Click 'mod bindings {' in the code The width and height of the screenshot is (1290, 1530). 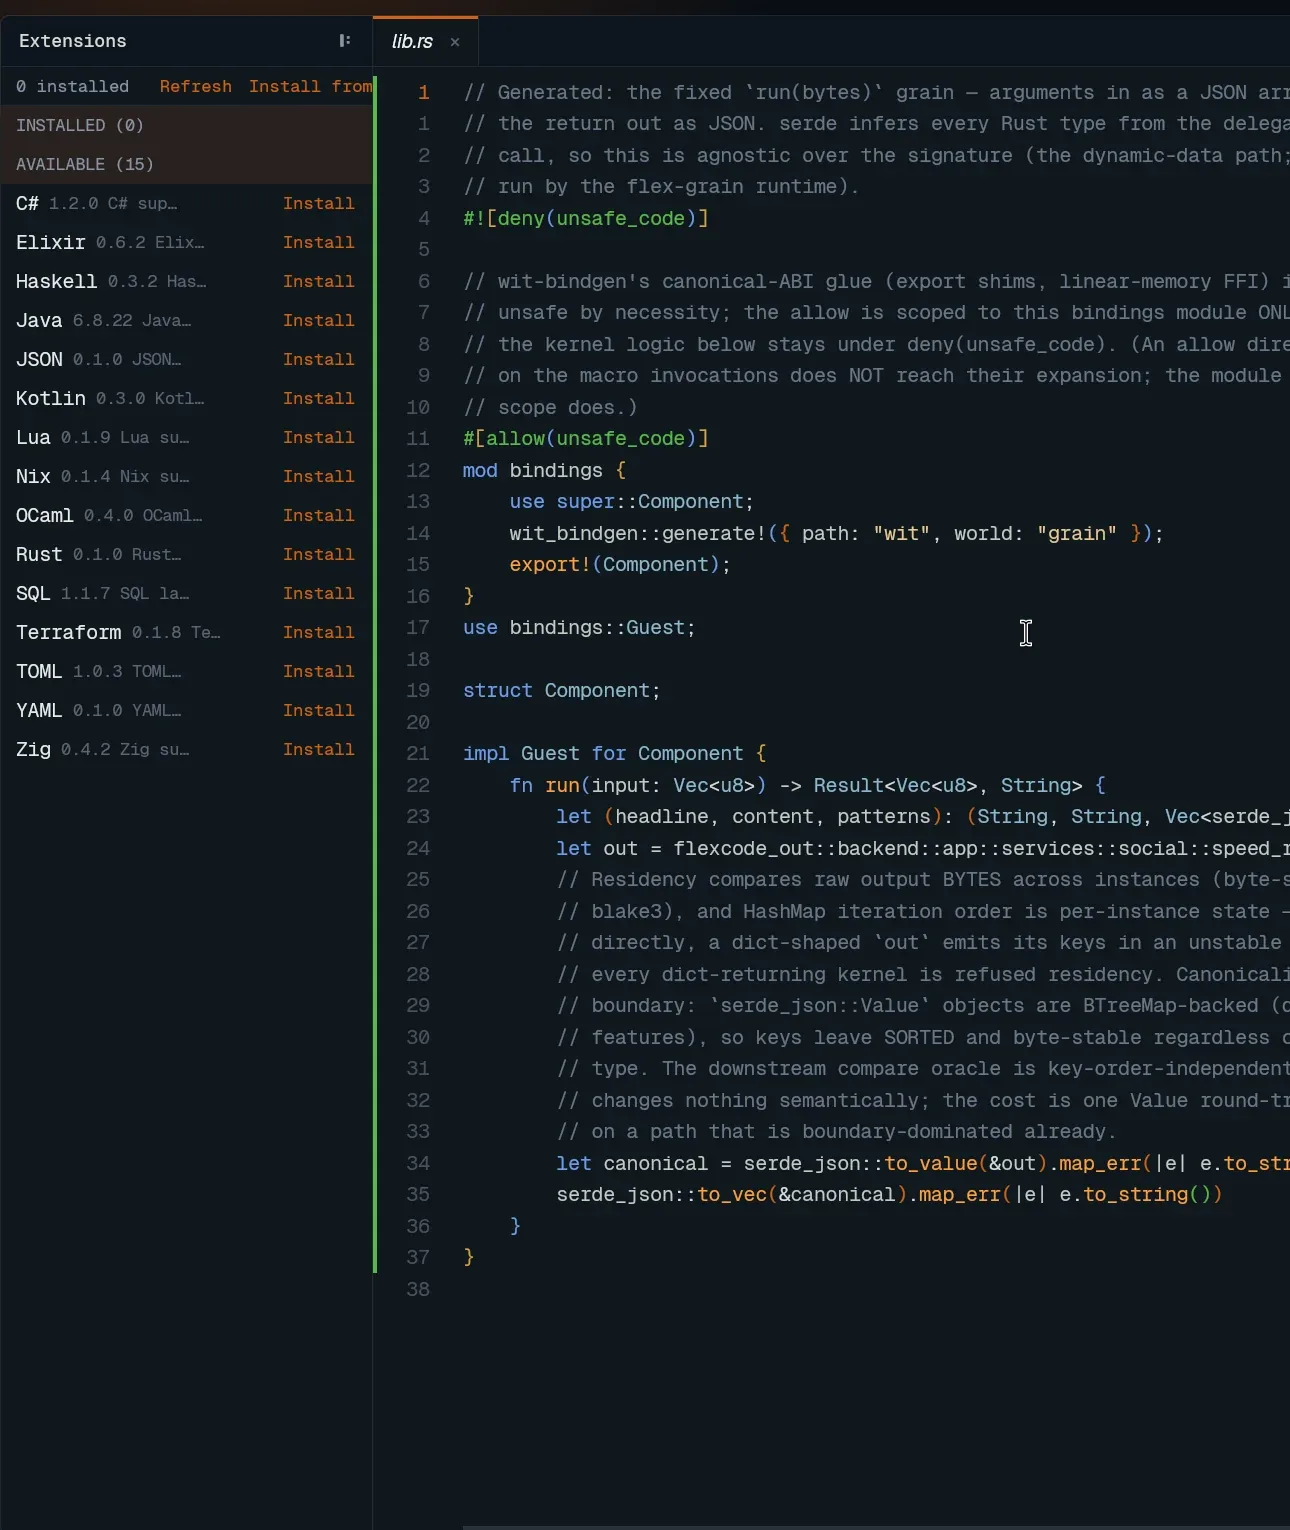[x=545, y=470]
